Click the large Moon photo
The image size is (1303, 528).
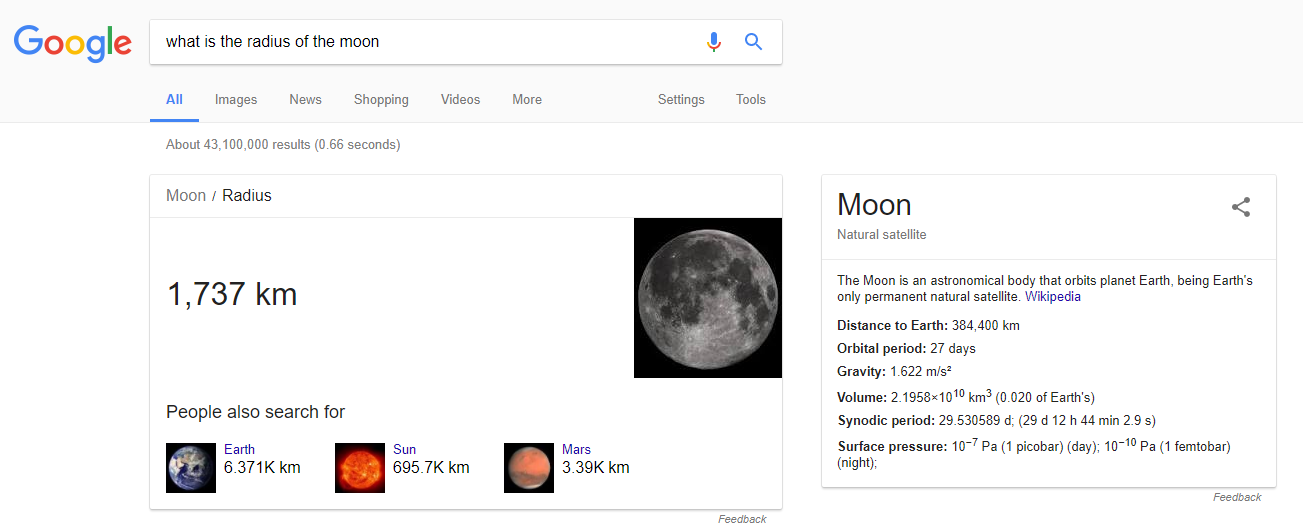point(708,298)
